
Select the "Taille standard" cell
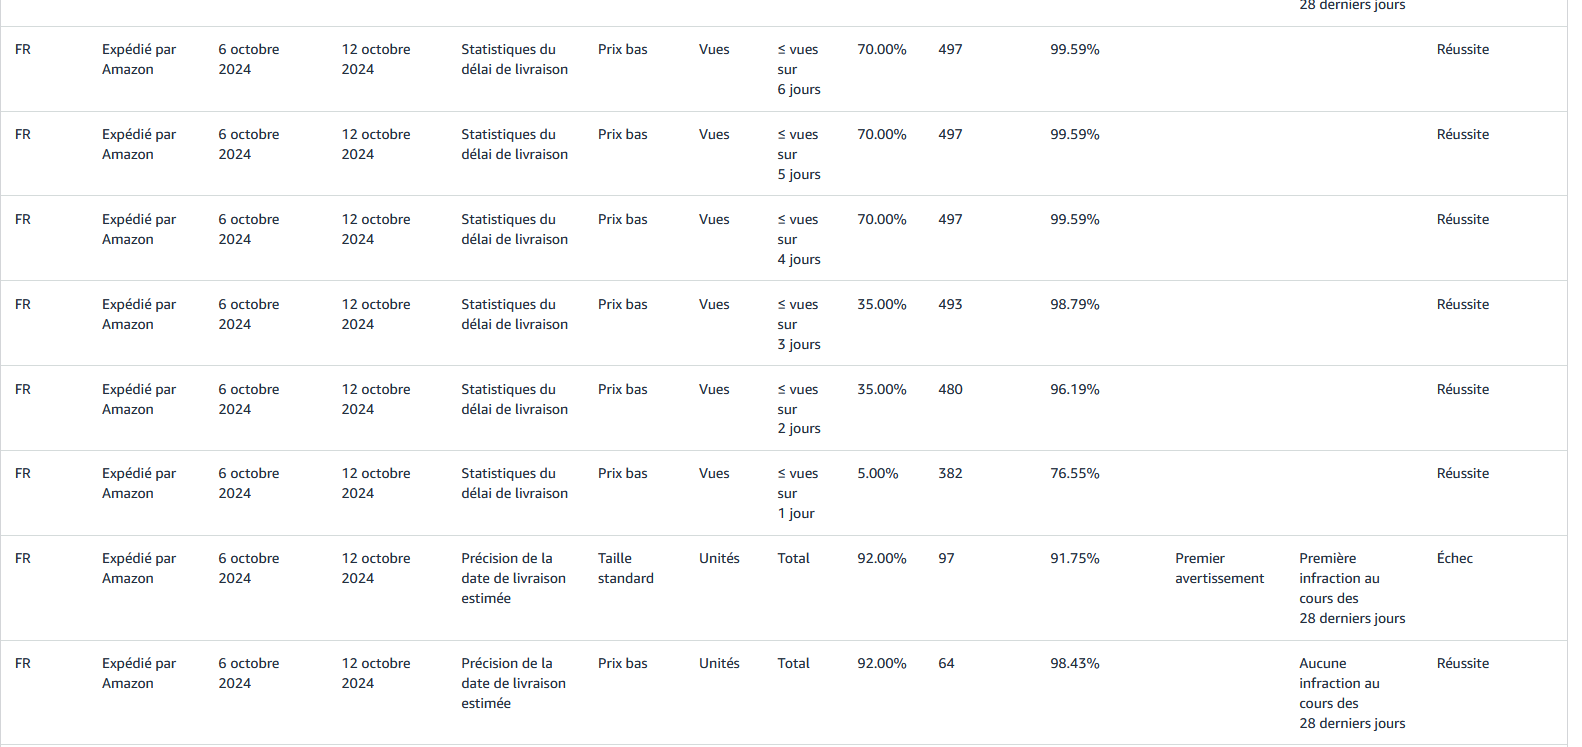[626, 568]
